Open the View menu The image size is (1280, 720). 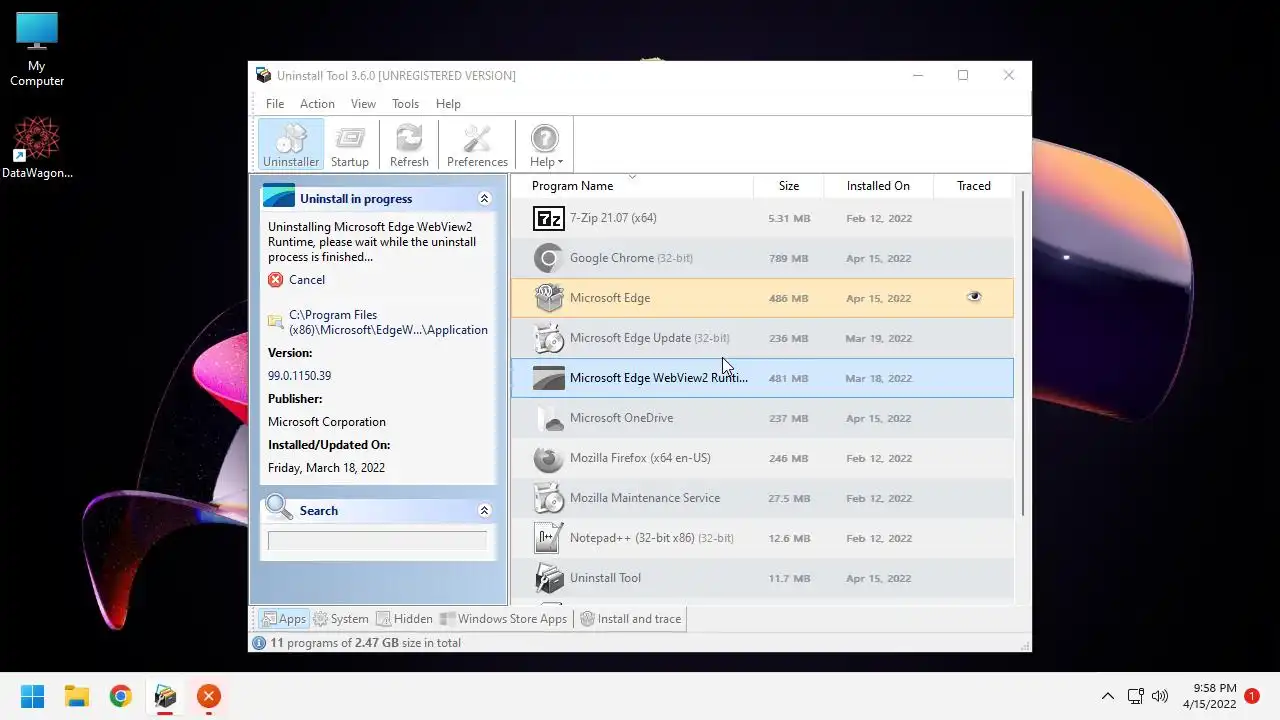(363, 104)
